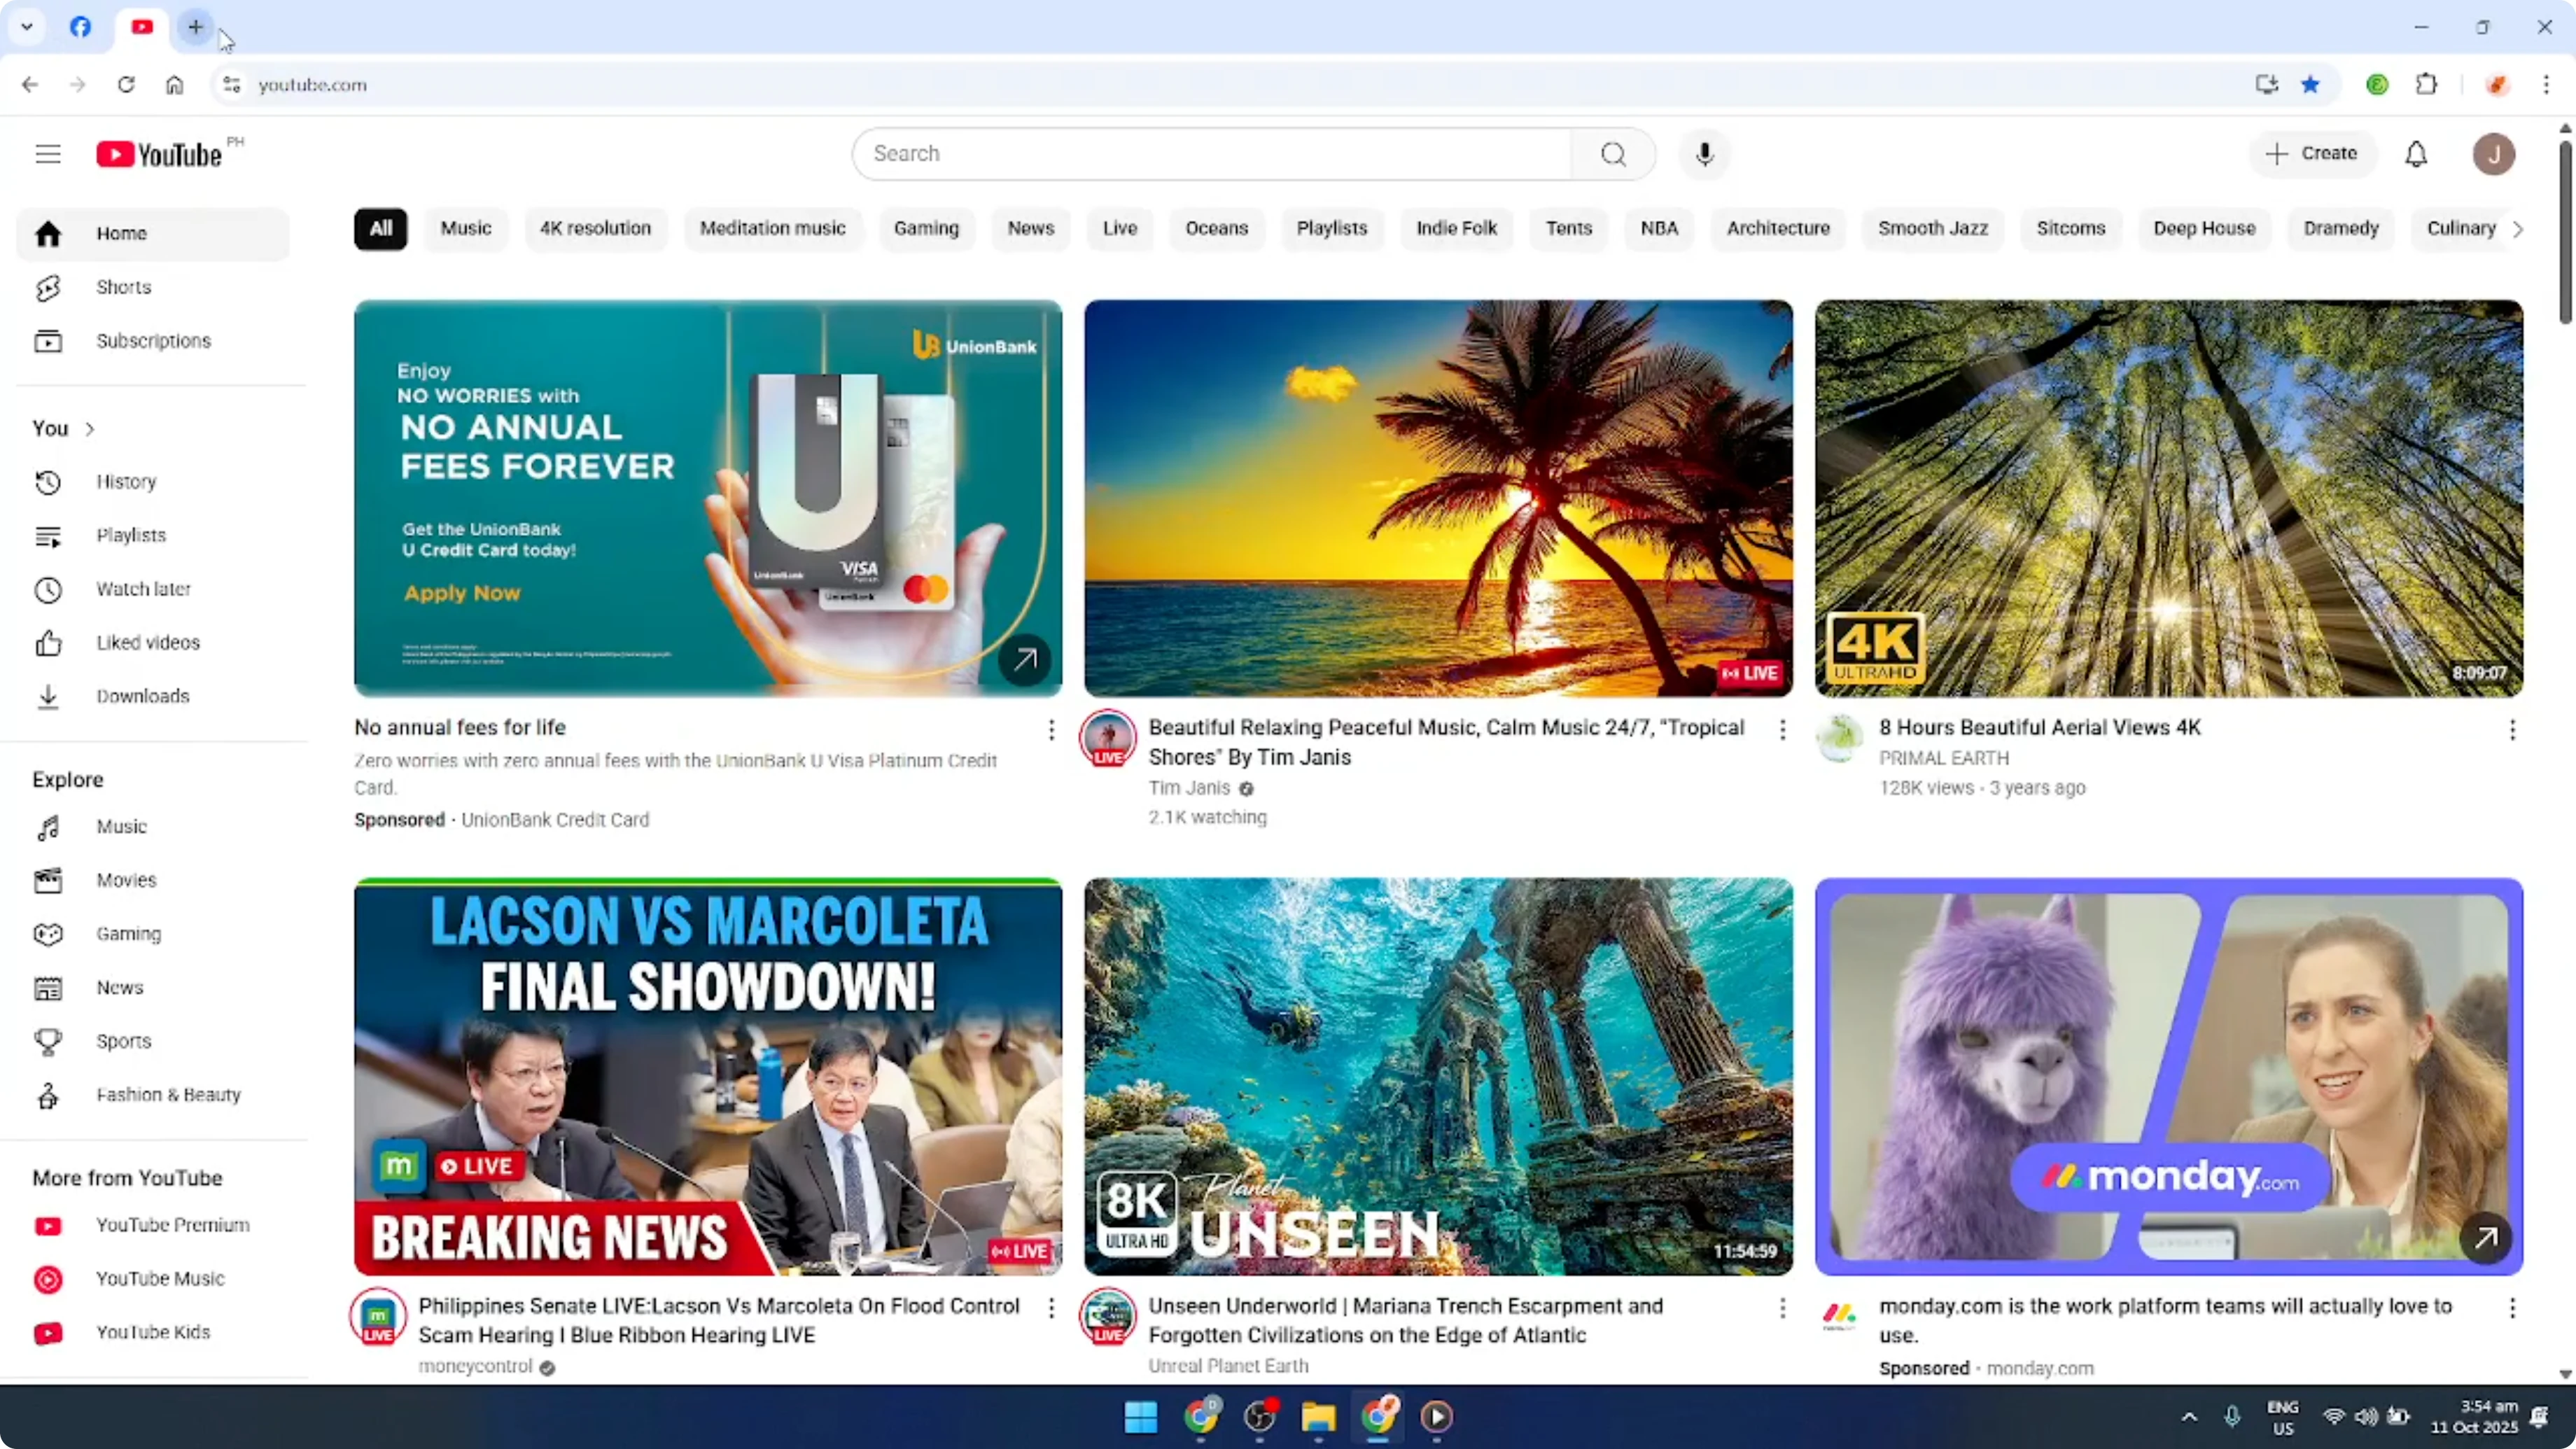The height and width of the screenshot is (1449, 2576).
Task: Expand the tab search dropdown arrow
Action: pos(27,27)
